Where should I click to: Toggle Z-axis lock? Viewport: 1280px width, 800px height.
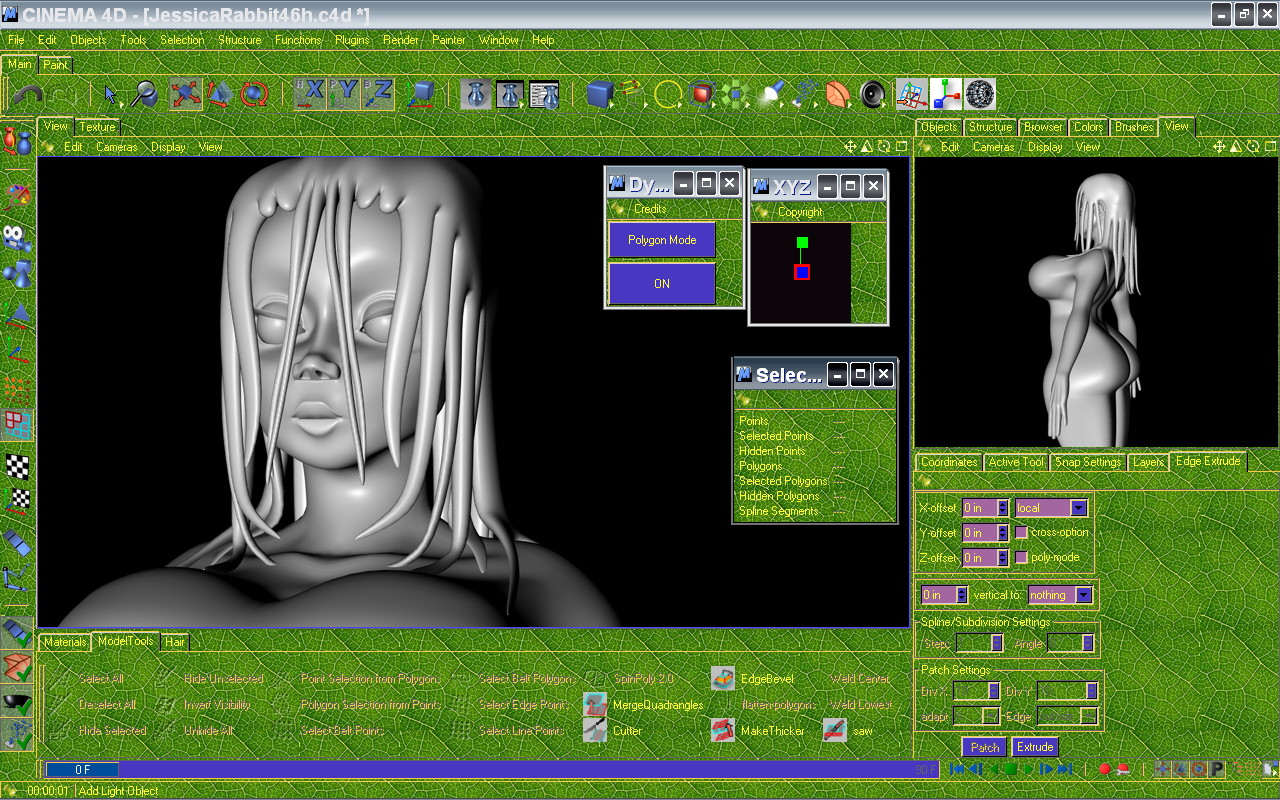[x=377, y=95]
